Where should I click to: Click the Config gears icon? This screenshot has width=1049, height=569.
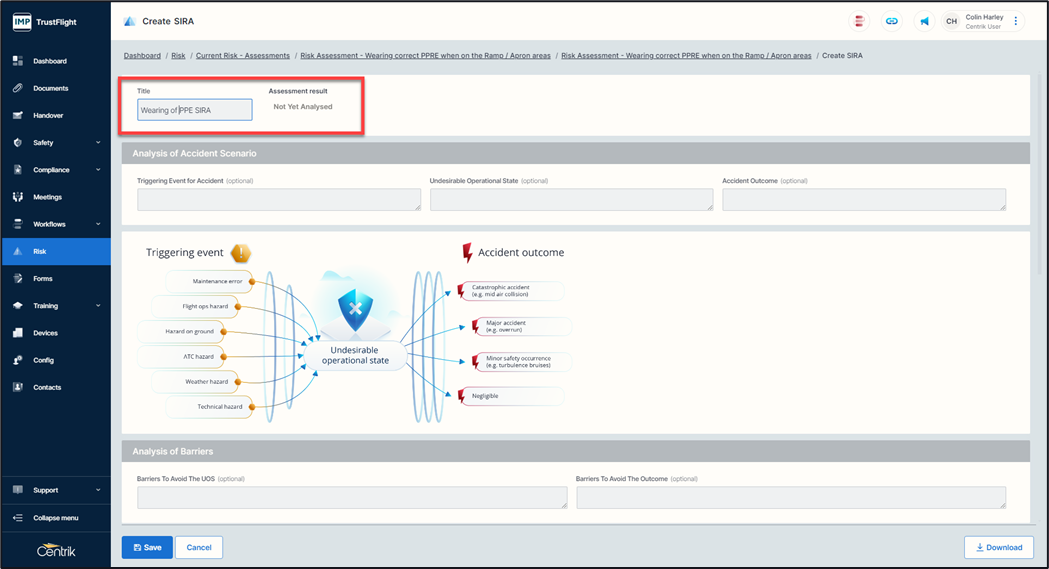pyautogui.click(x=18, y=360)
